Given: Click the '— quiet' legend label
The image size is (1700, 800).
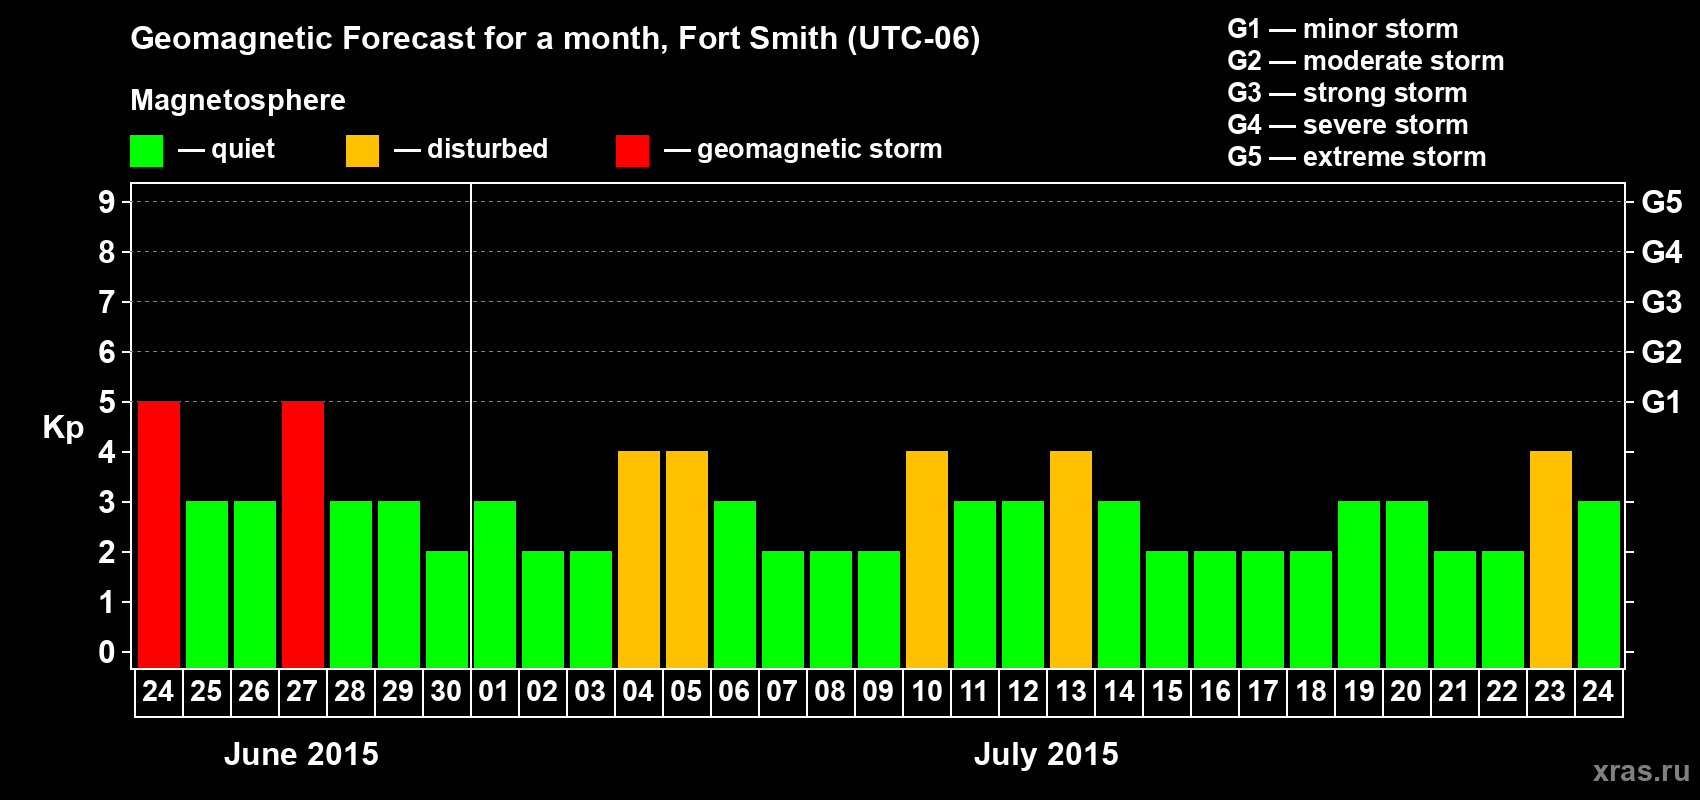Looking at the screenshot, I should [x=226, y=150].
